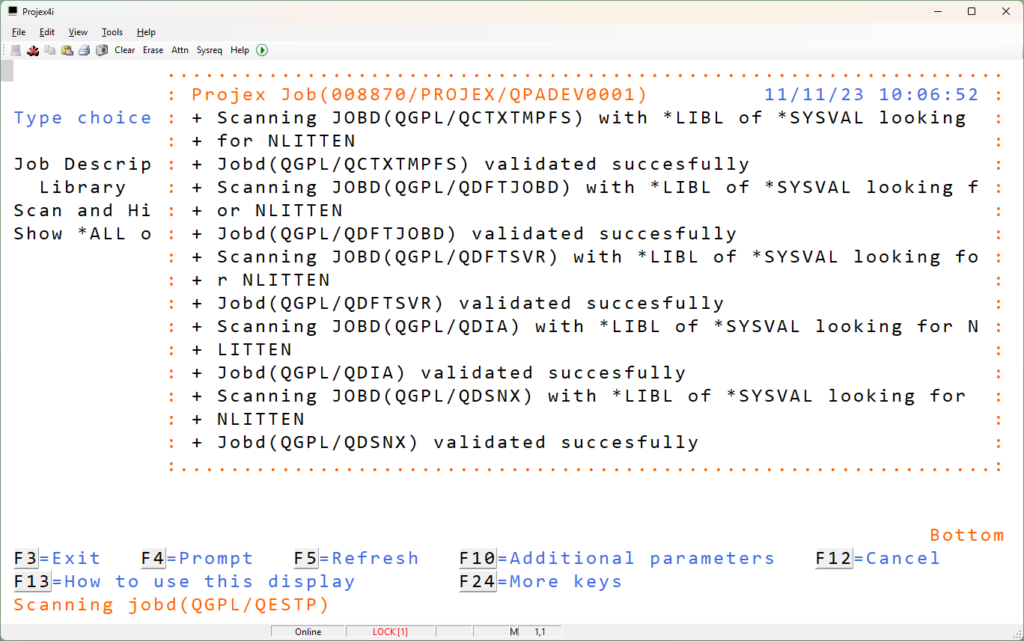
Task: Click the 1,1 cursor position indicator
Action: coord(540,632)
